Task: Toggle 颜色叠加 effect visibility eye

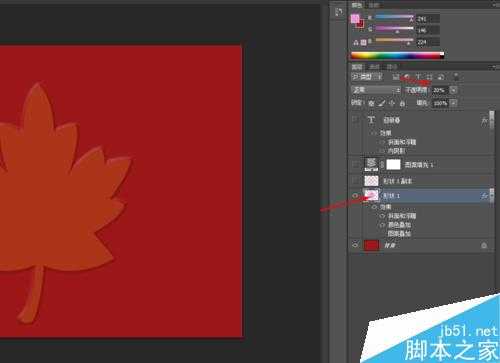Action: point(382,225)
